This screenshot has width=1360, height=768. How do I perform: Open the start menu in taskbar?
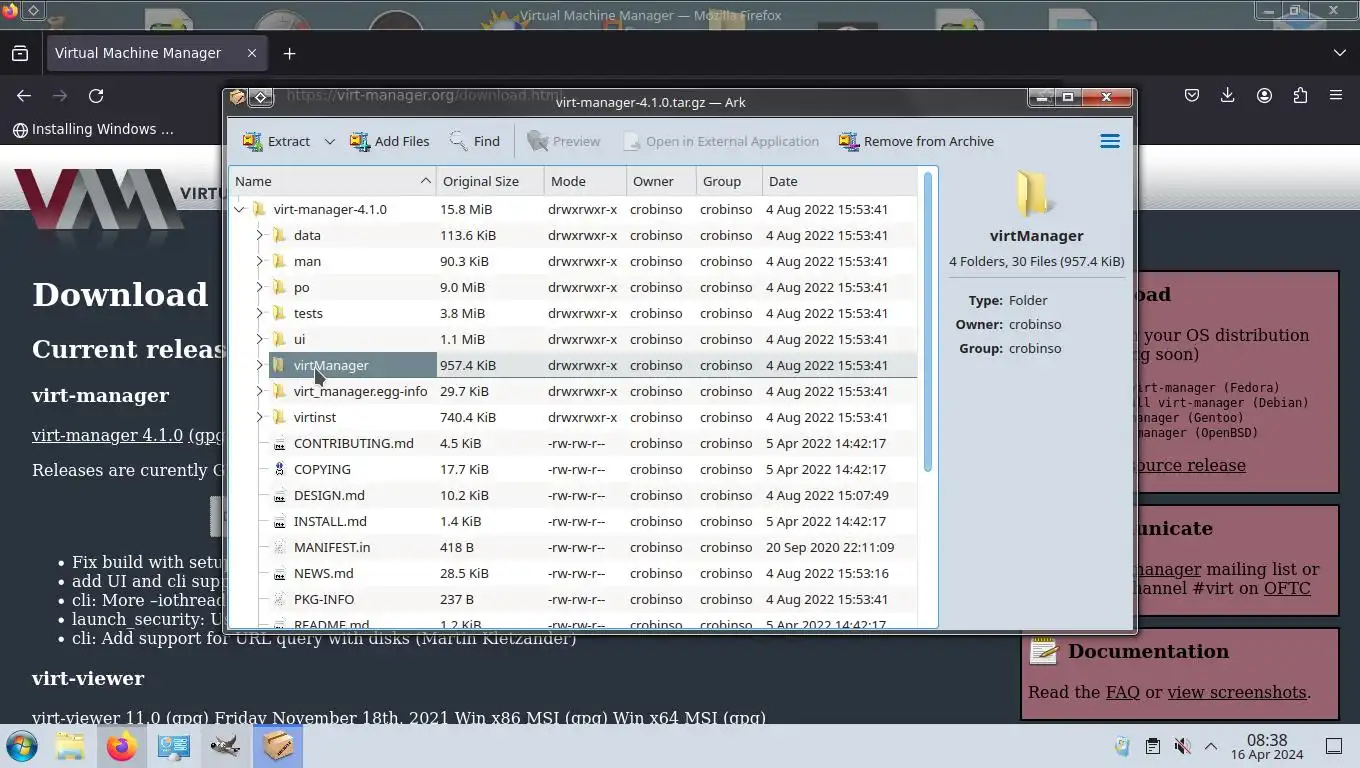point(22,746)
